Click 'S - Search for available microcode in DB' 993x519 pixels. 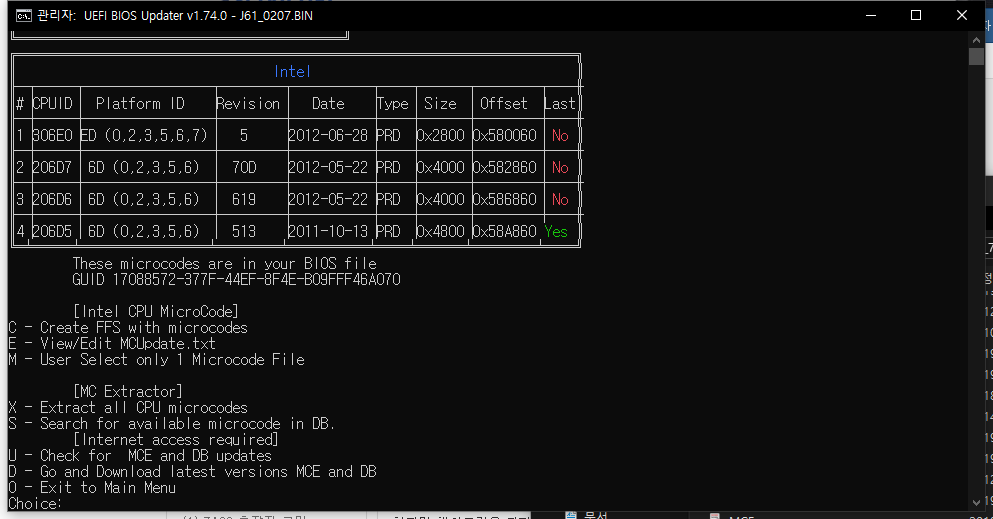(172, 423)
